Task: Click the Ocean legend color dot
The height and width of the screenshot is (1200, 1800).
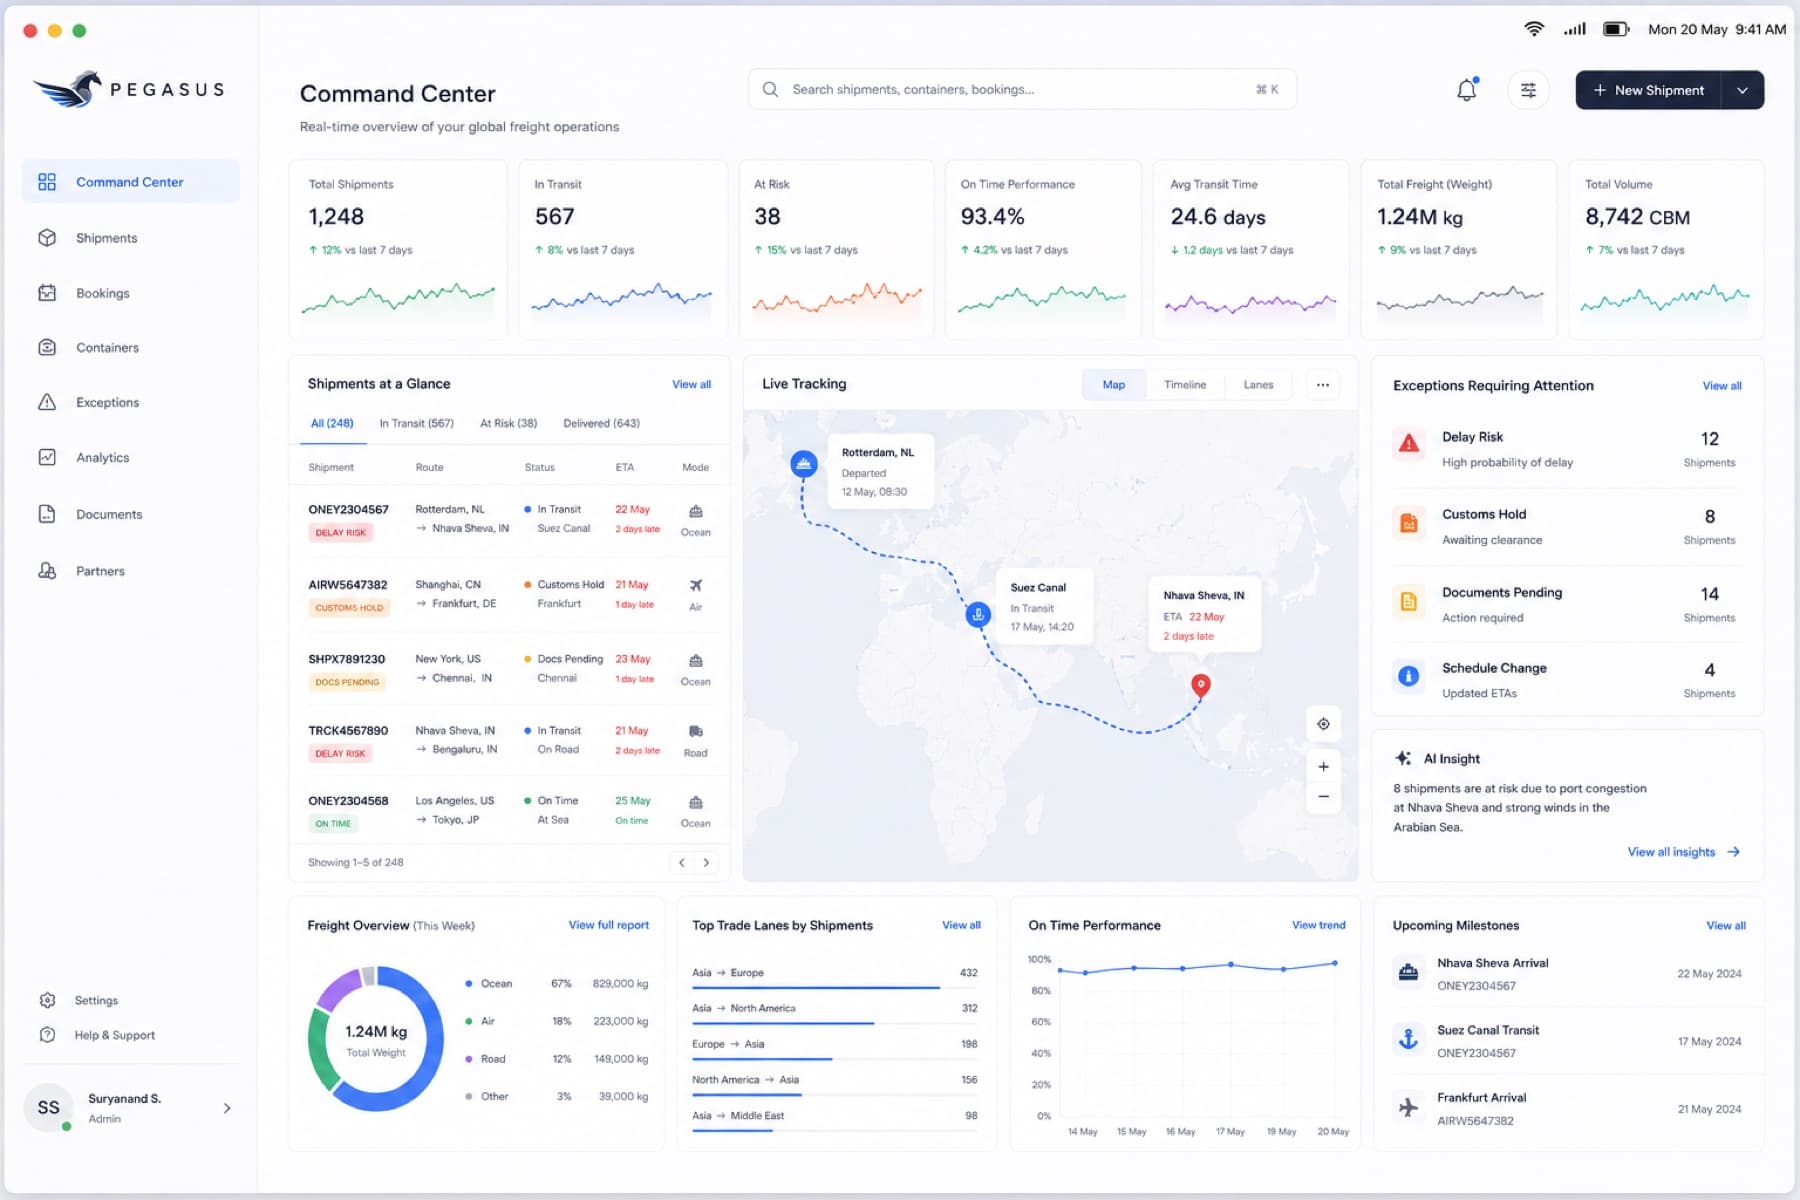Action: (x=468, y=984)
